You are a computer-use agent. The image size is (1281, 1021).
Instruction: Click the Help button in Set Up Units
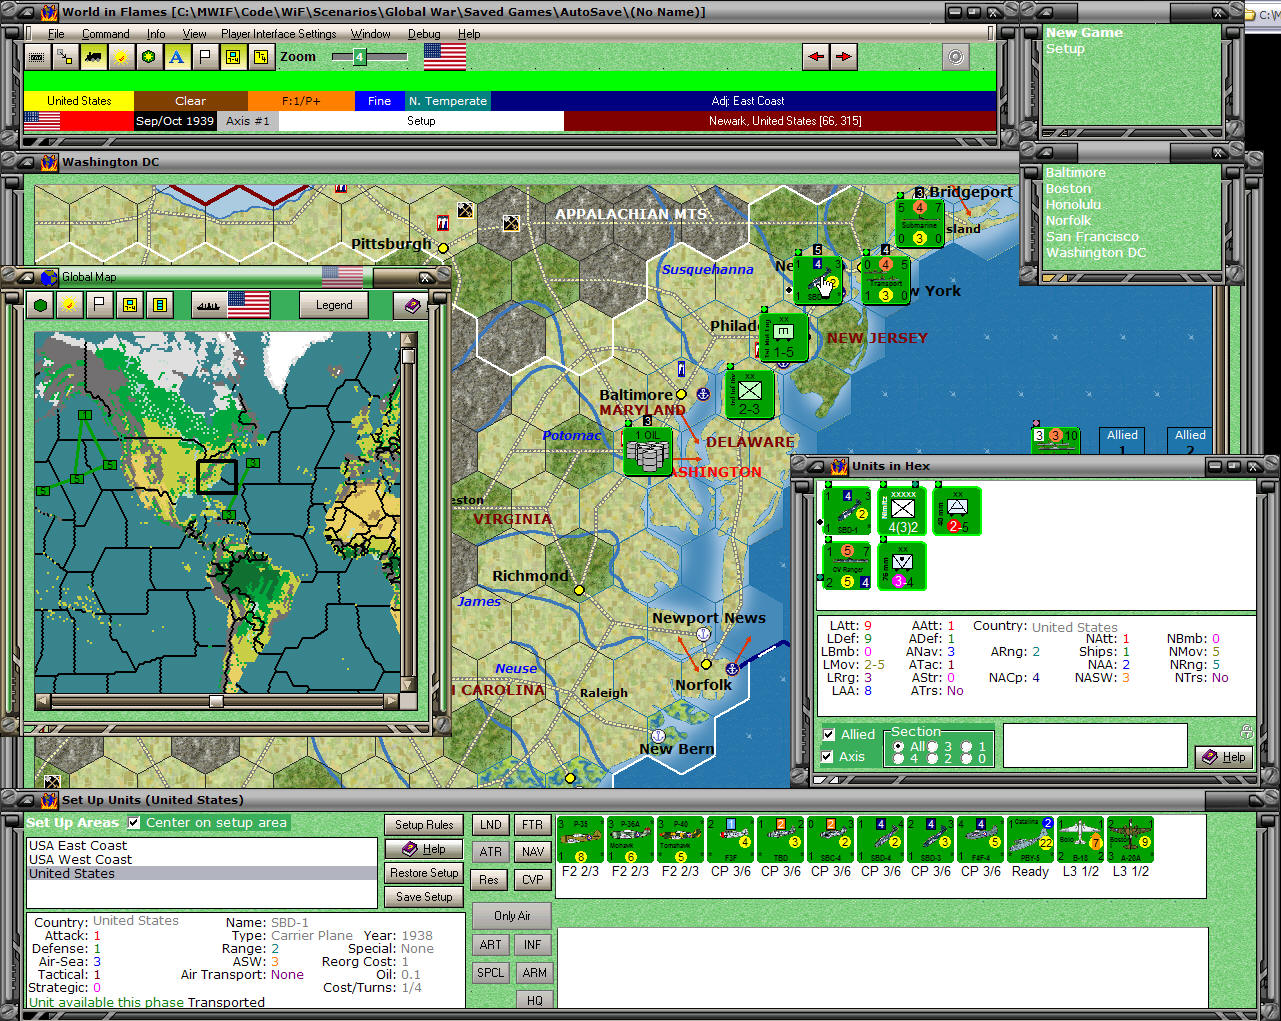(424, 849)
